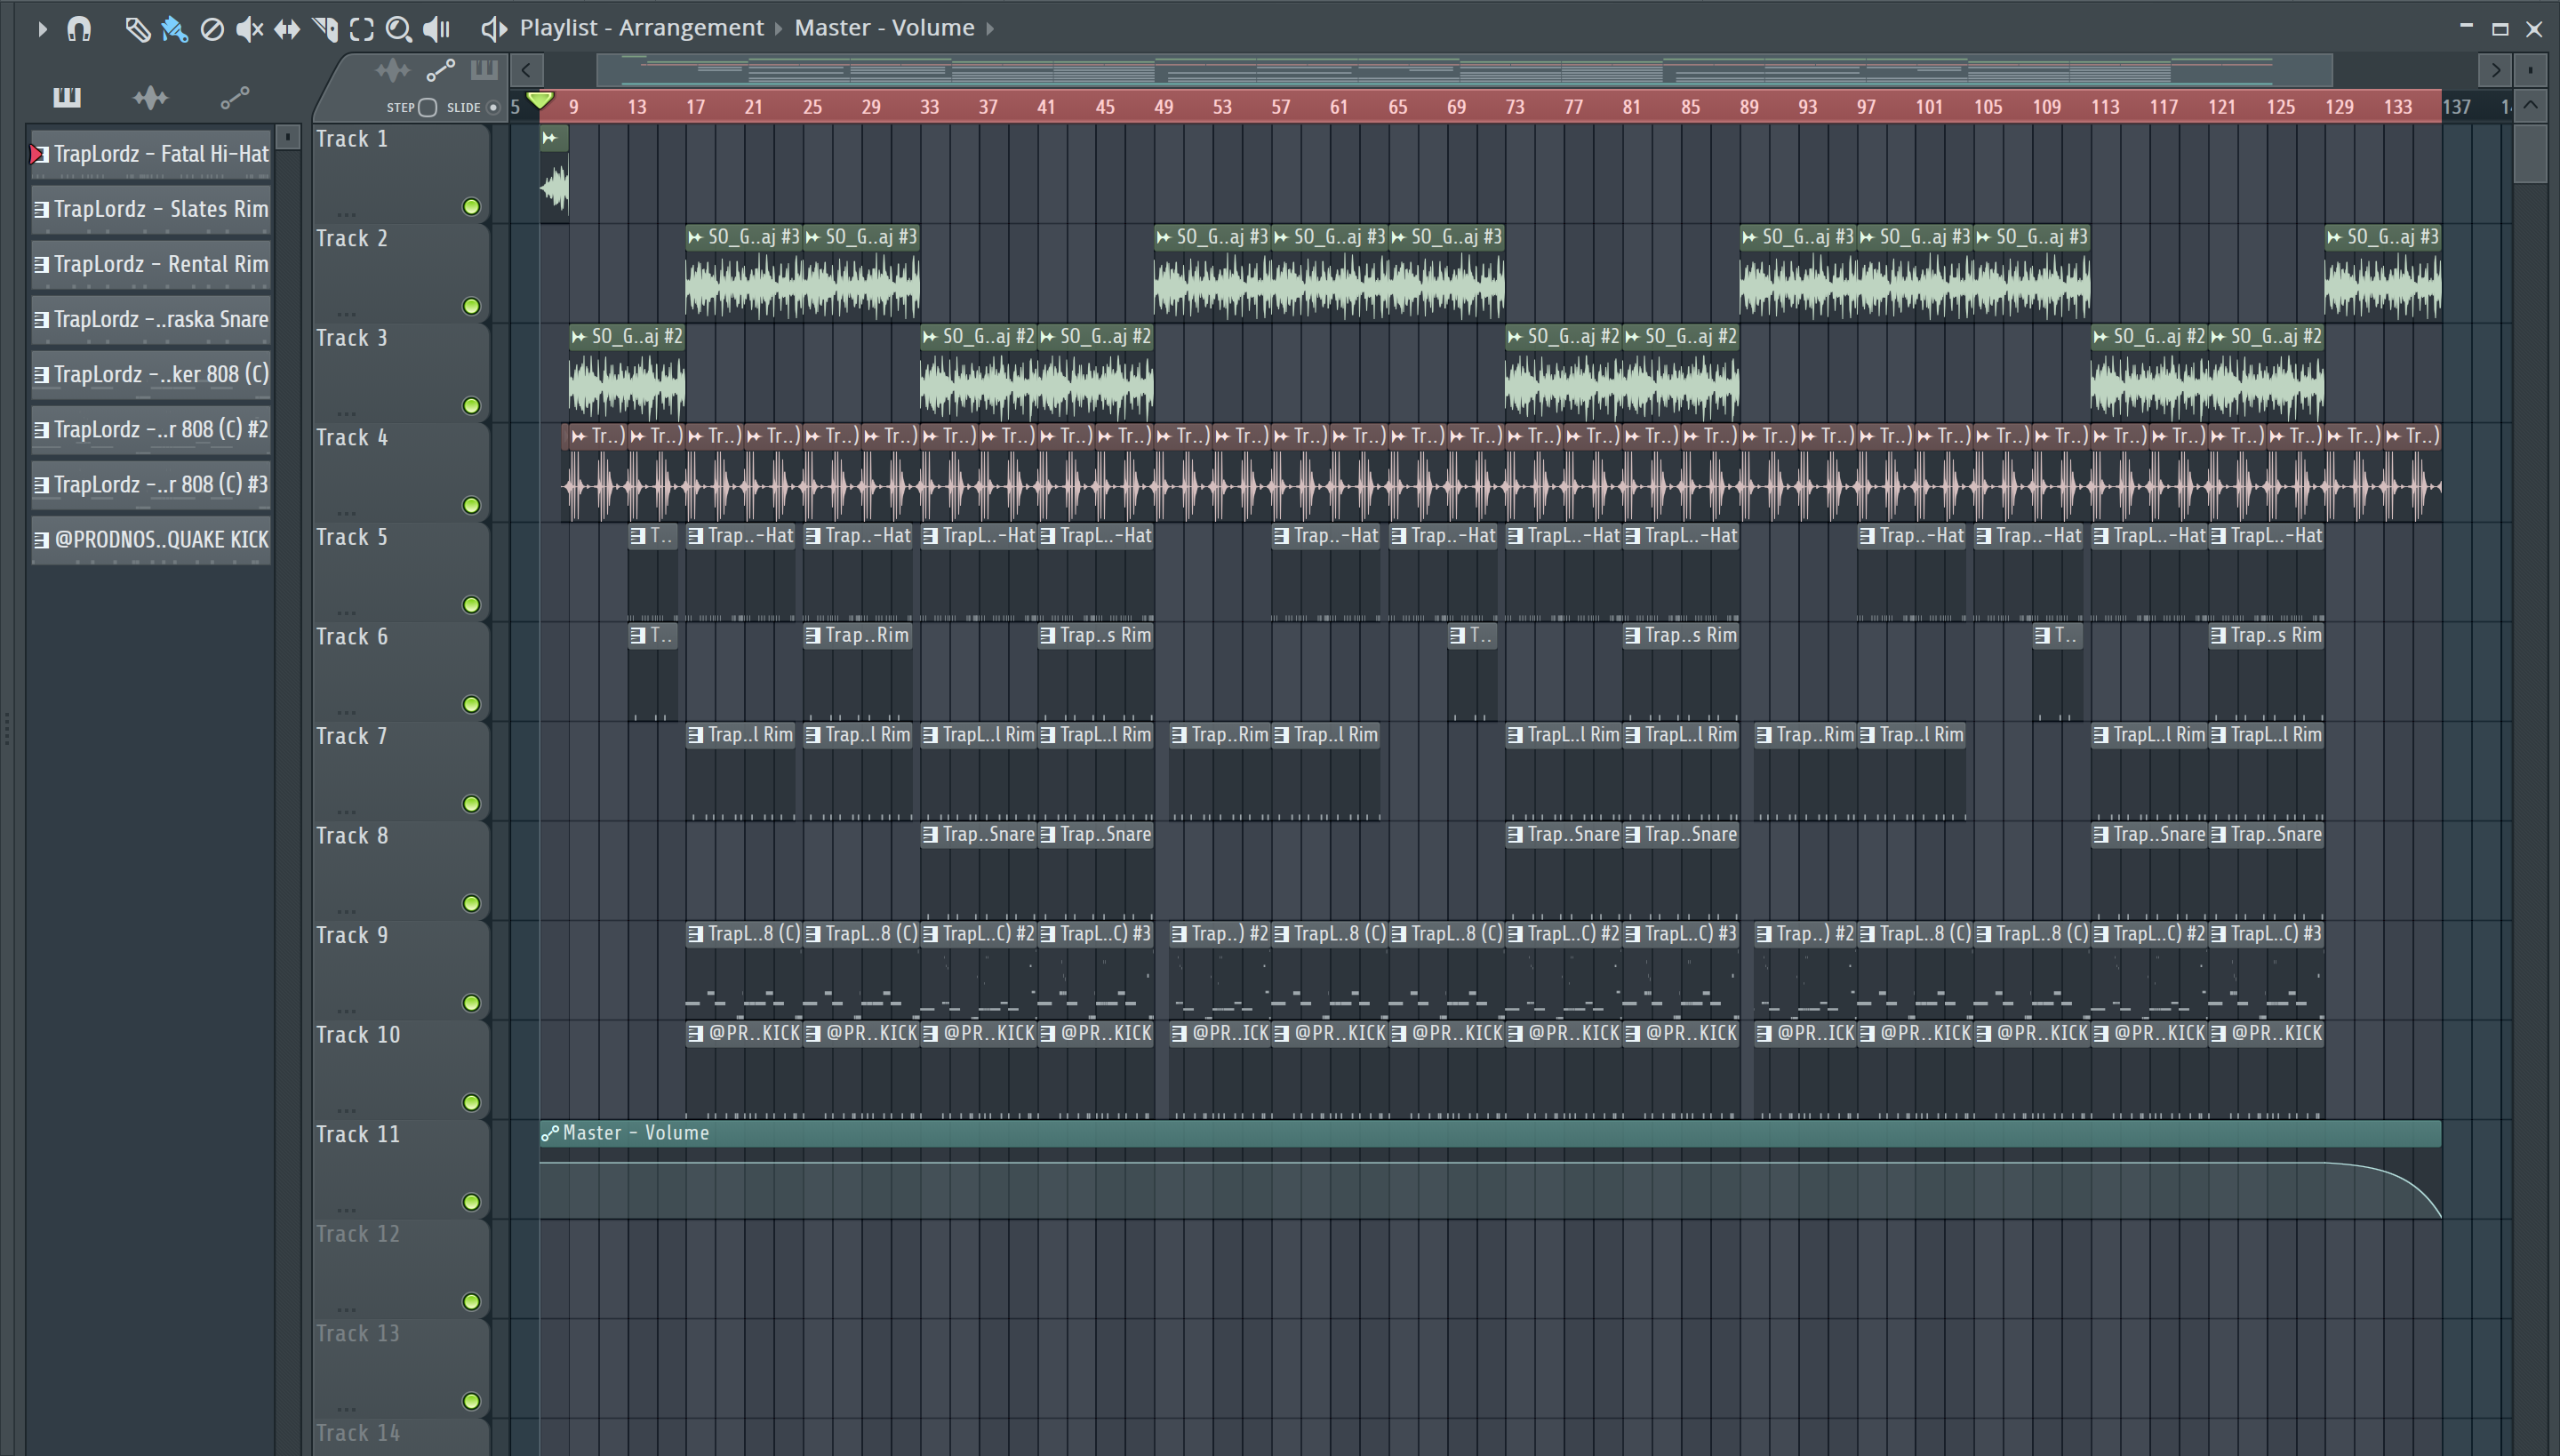Open Playlist - Arrangement menu

click(641, 28)
